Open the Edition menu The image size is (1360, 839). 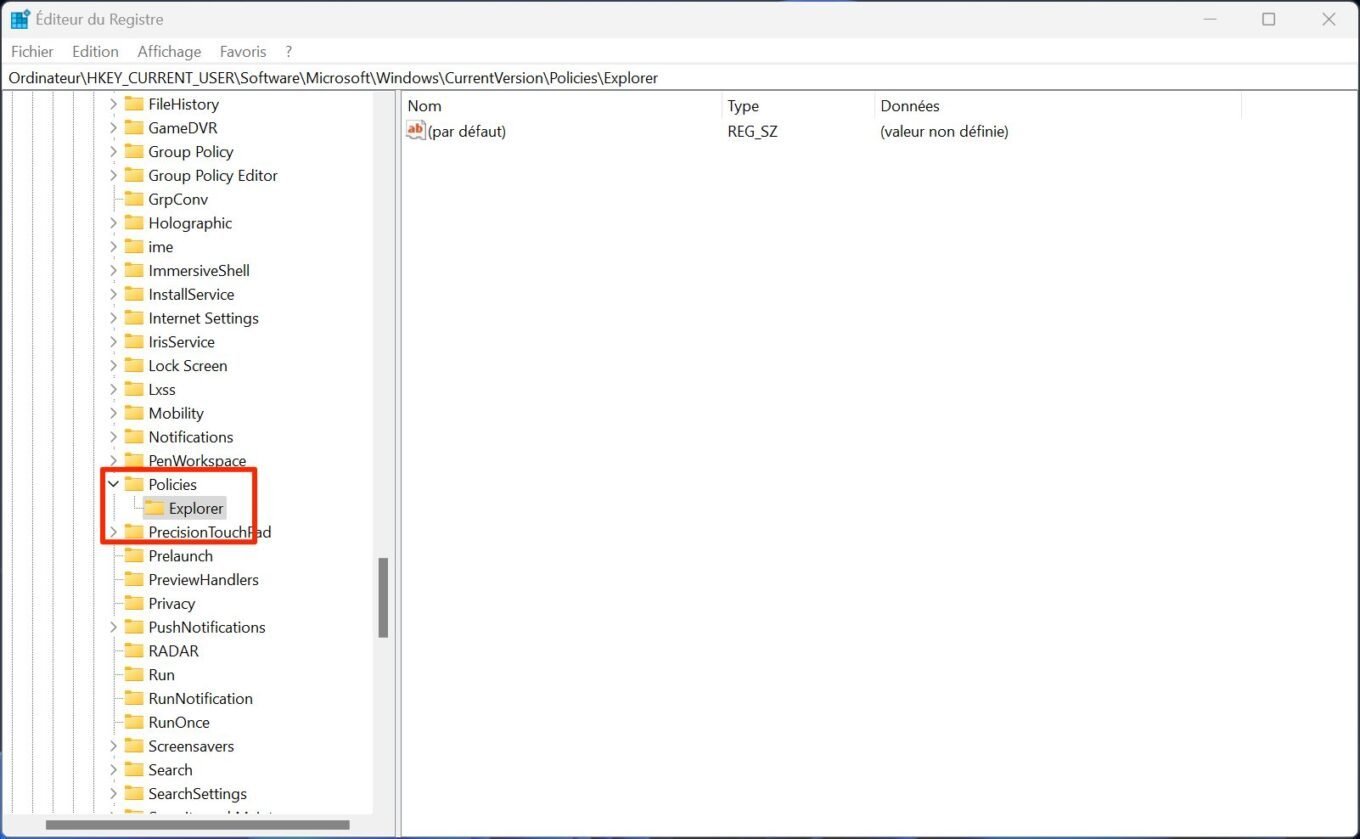pyautogui.click(x=95, y=51)
